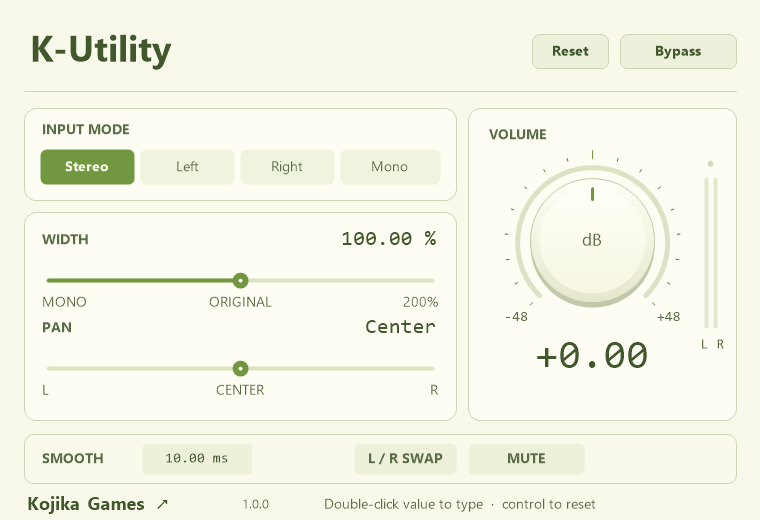Toggle the Bypass button
Screen dimensions: 760x520
pos(678,51)
